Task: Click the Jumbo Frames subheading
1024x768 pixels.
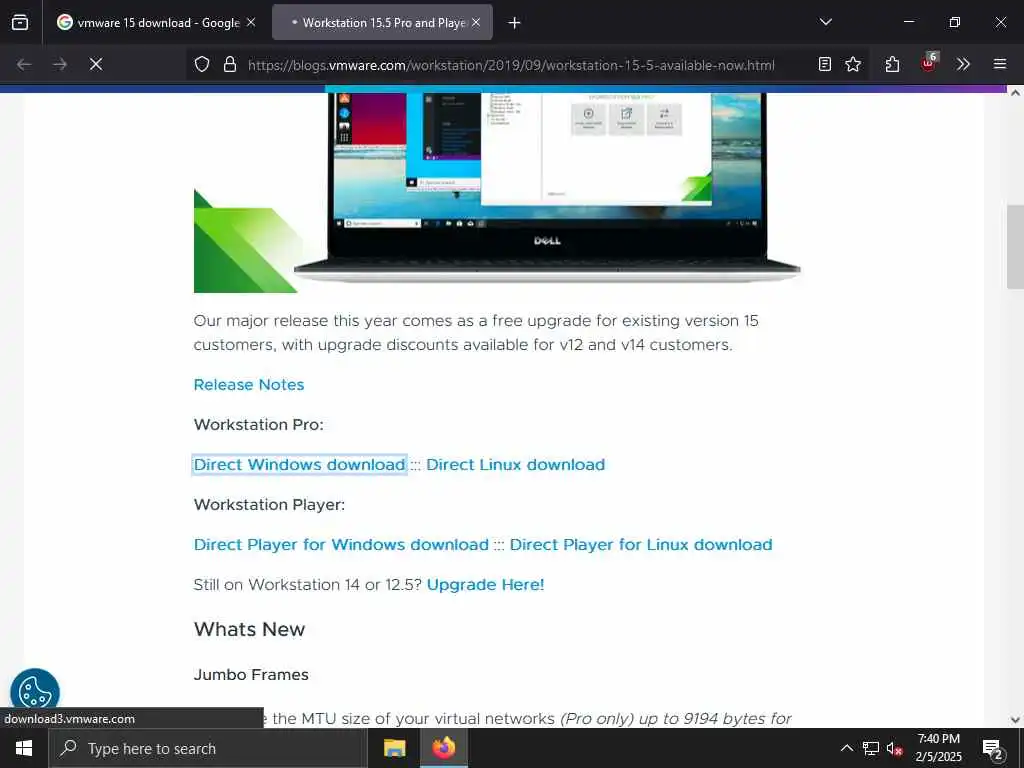Action: pos(251,675)
